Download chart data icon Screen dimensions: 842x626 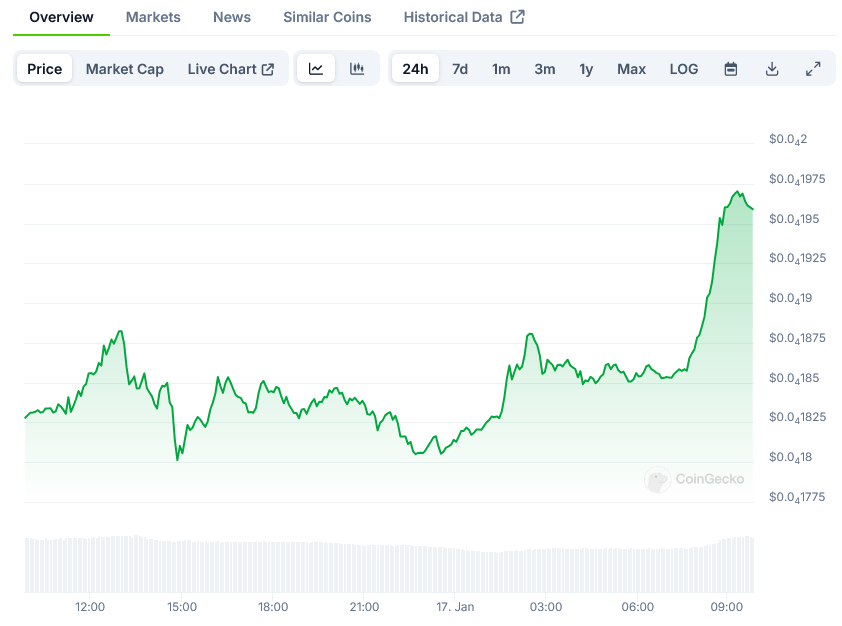click(772, 69)
